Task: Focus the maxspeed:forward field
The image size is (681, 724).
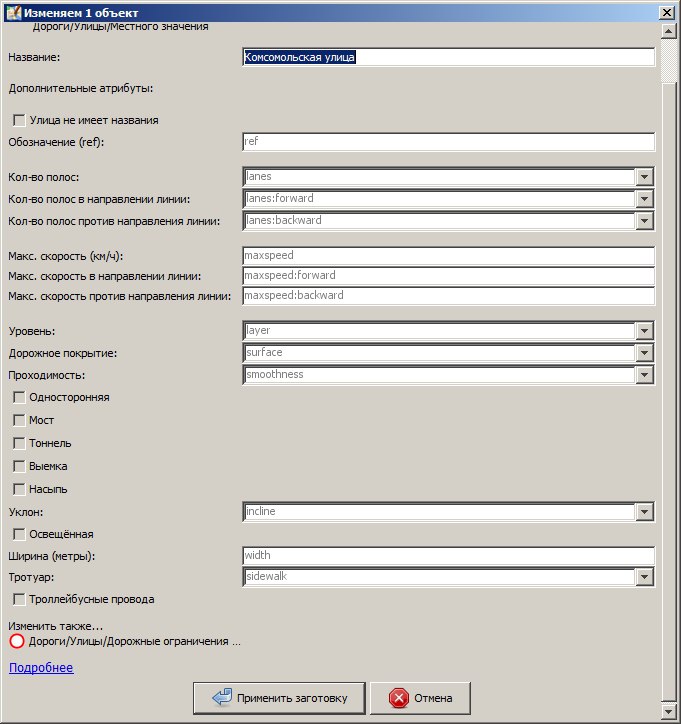Action: click(x=448, y=276)
